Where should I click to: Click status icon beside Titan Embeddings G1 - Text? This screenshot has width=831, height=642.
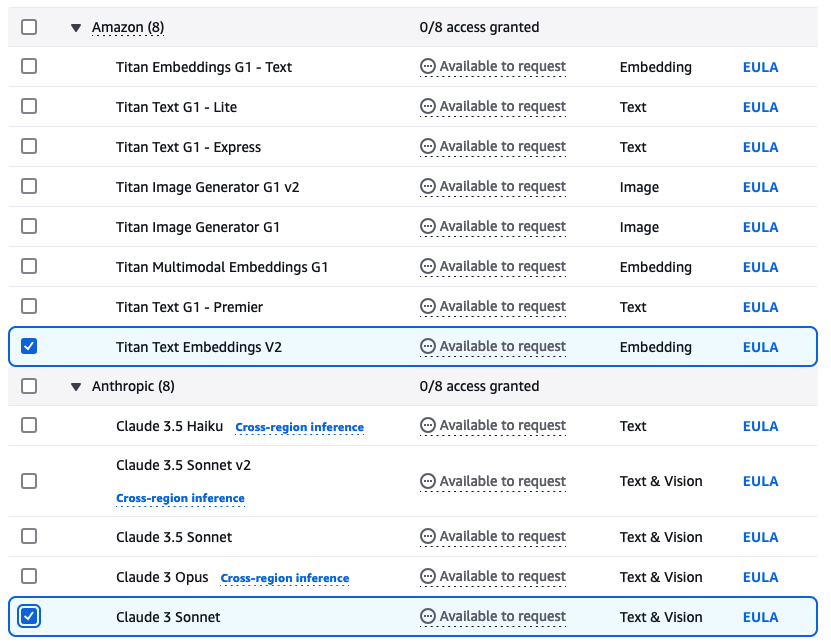click(428, 67)
